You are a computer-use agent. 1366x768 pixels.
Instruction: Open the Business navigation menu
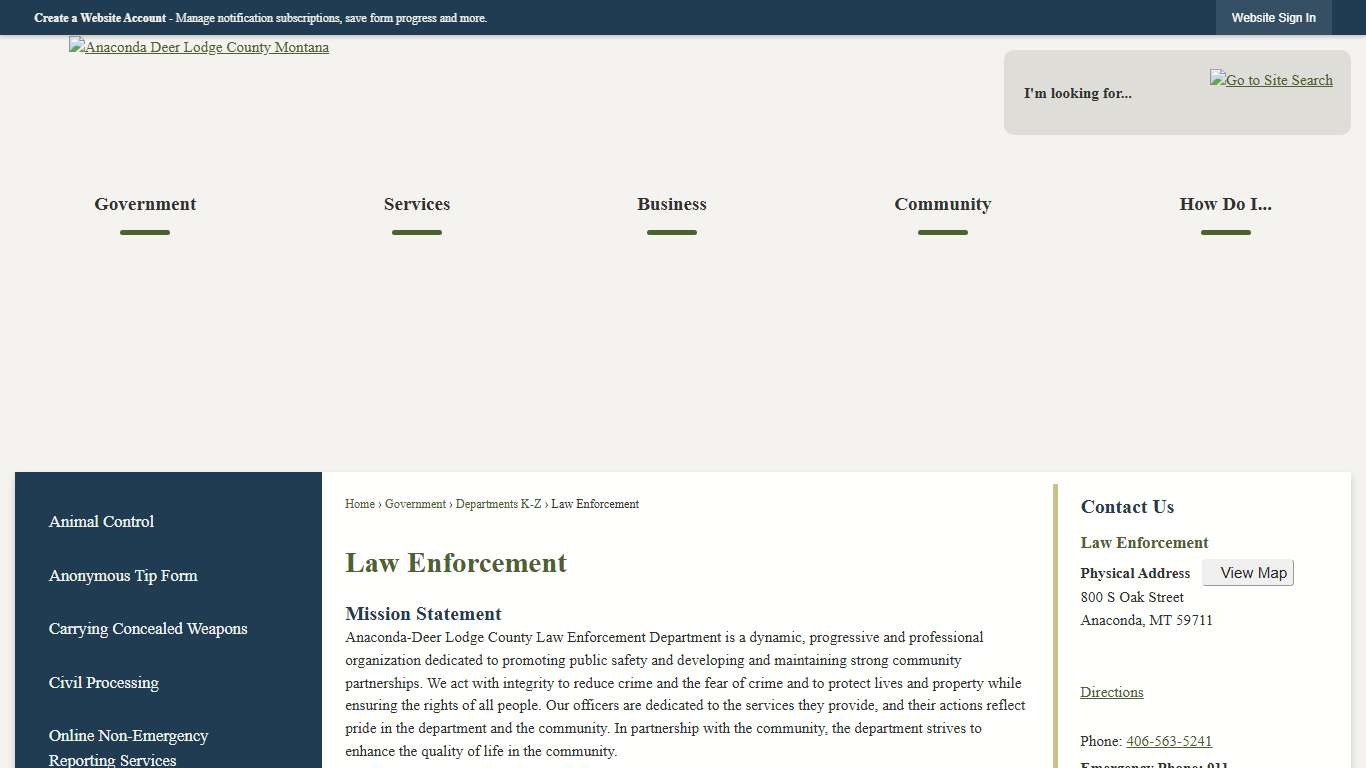pyautogui.click(x=671, y=204)
